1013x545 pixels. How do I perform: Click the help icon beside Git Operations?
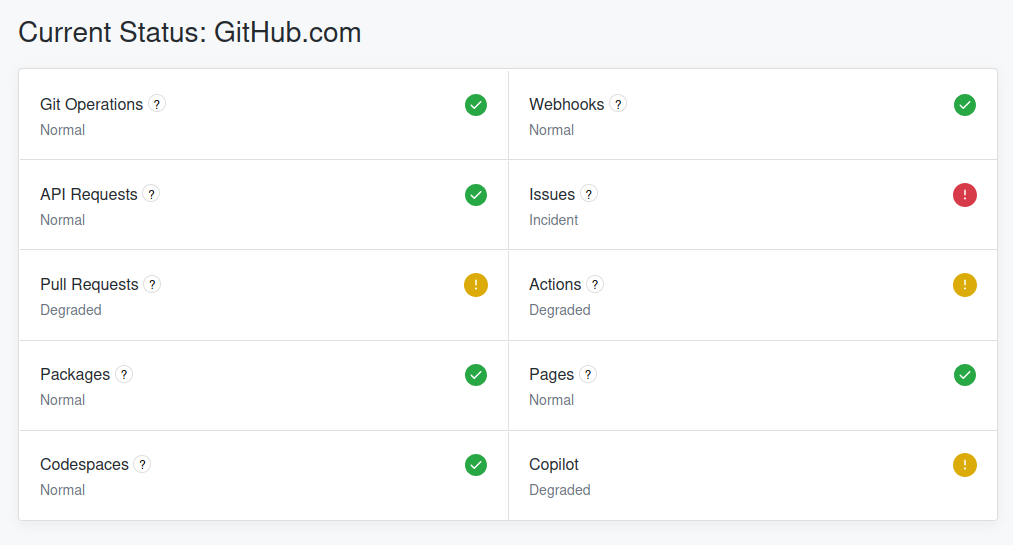[x=157, y=104]
